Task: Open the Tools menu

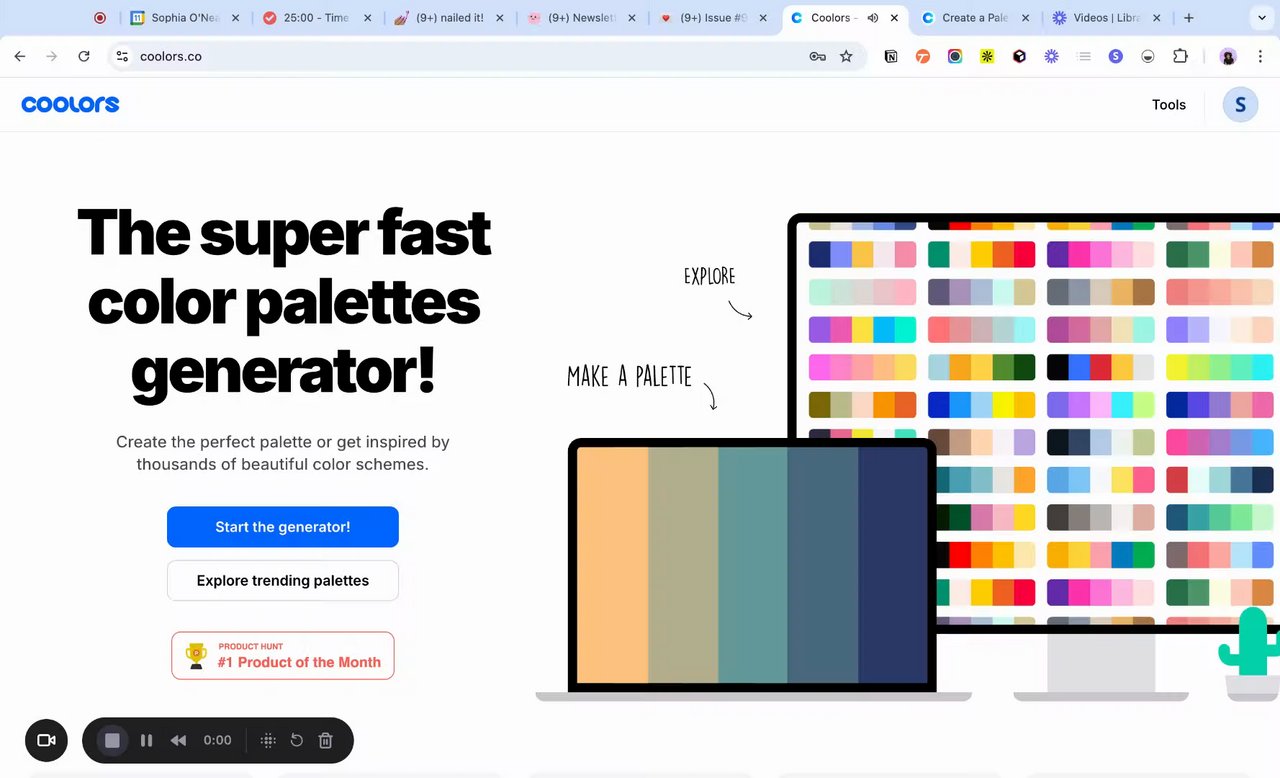Action: 1169,104
